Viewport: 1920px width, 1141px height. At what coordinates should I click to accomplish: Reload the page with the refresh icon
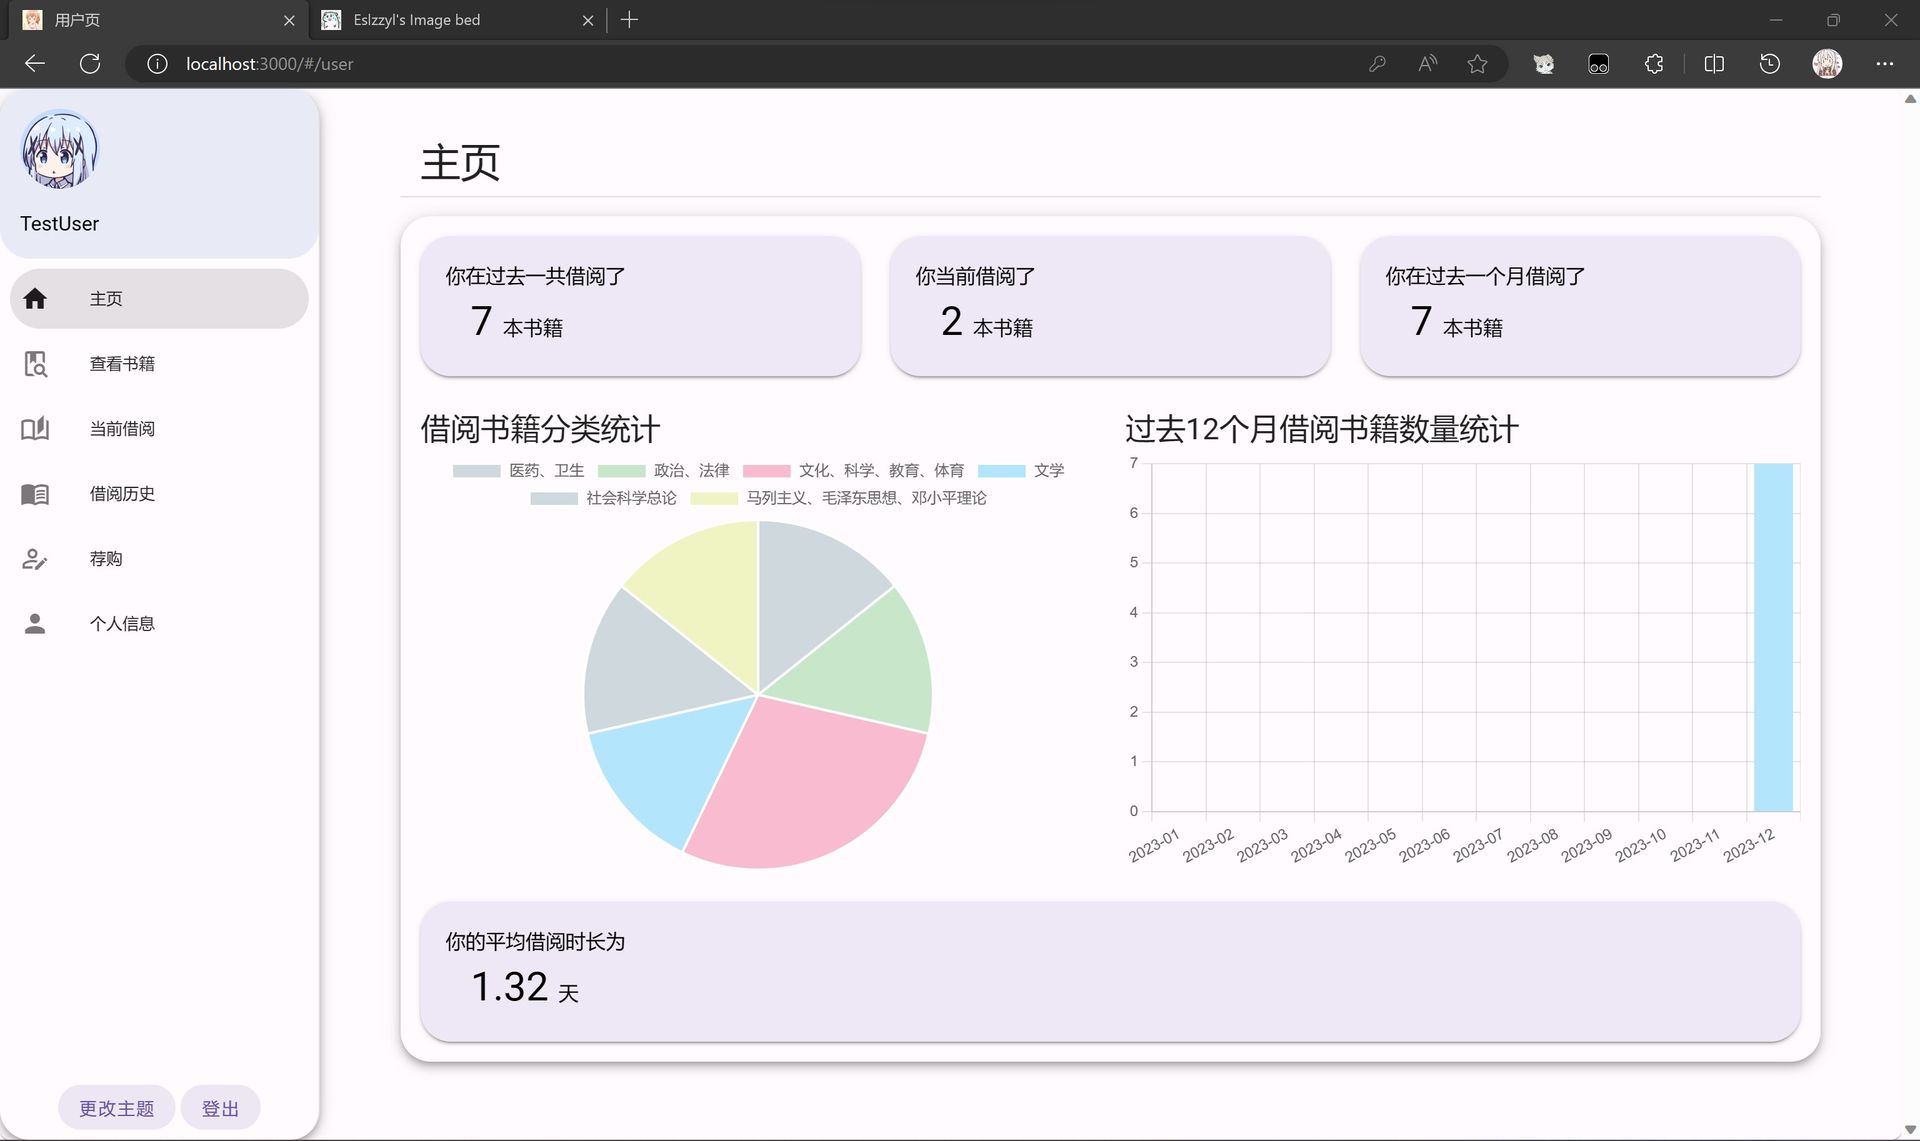(x=90, y=64)
